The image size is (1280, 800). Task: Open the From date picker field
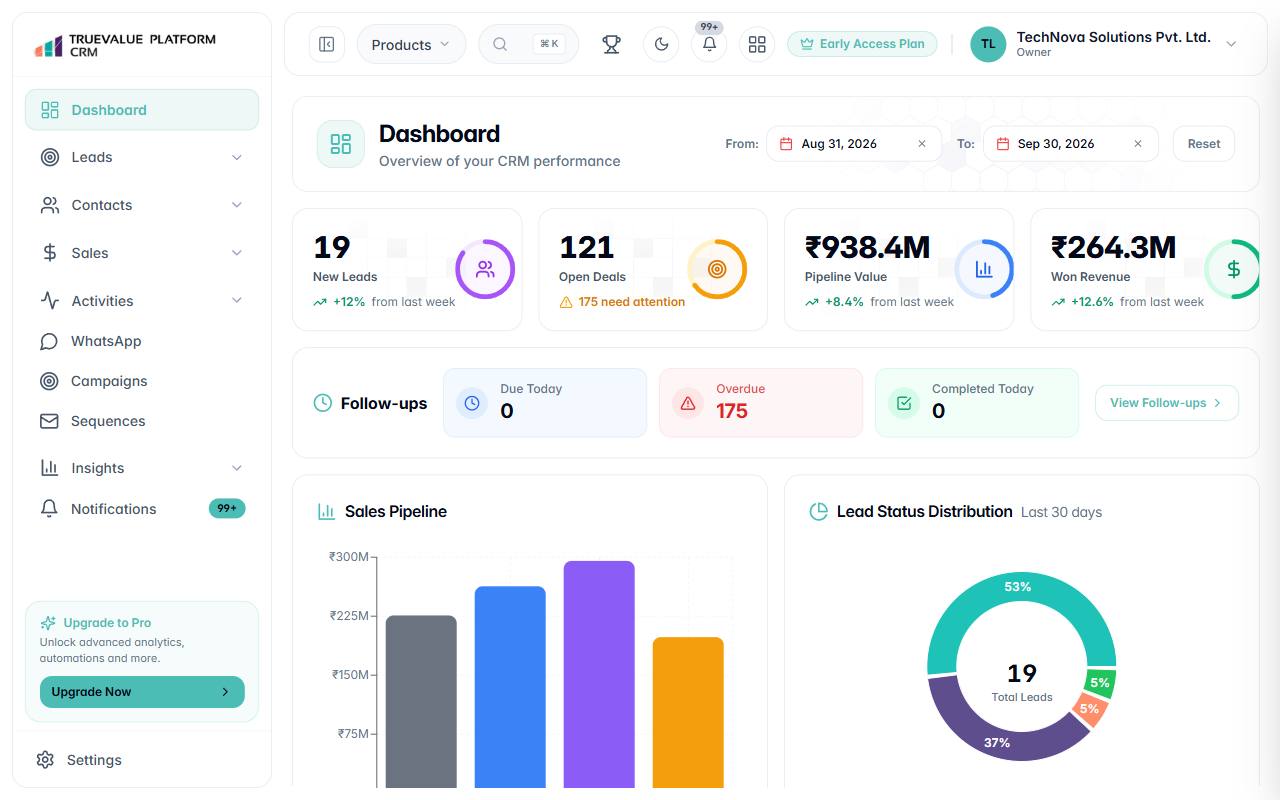coord(854,144)
